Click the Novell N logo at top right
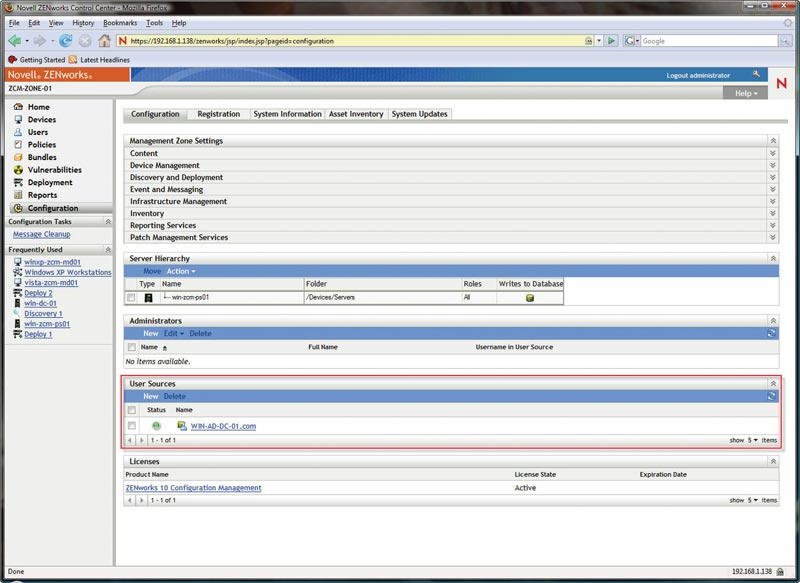Screen dimensions: 800x583 pos(782,83)
